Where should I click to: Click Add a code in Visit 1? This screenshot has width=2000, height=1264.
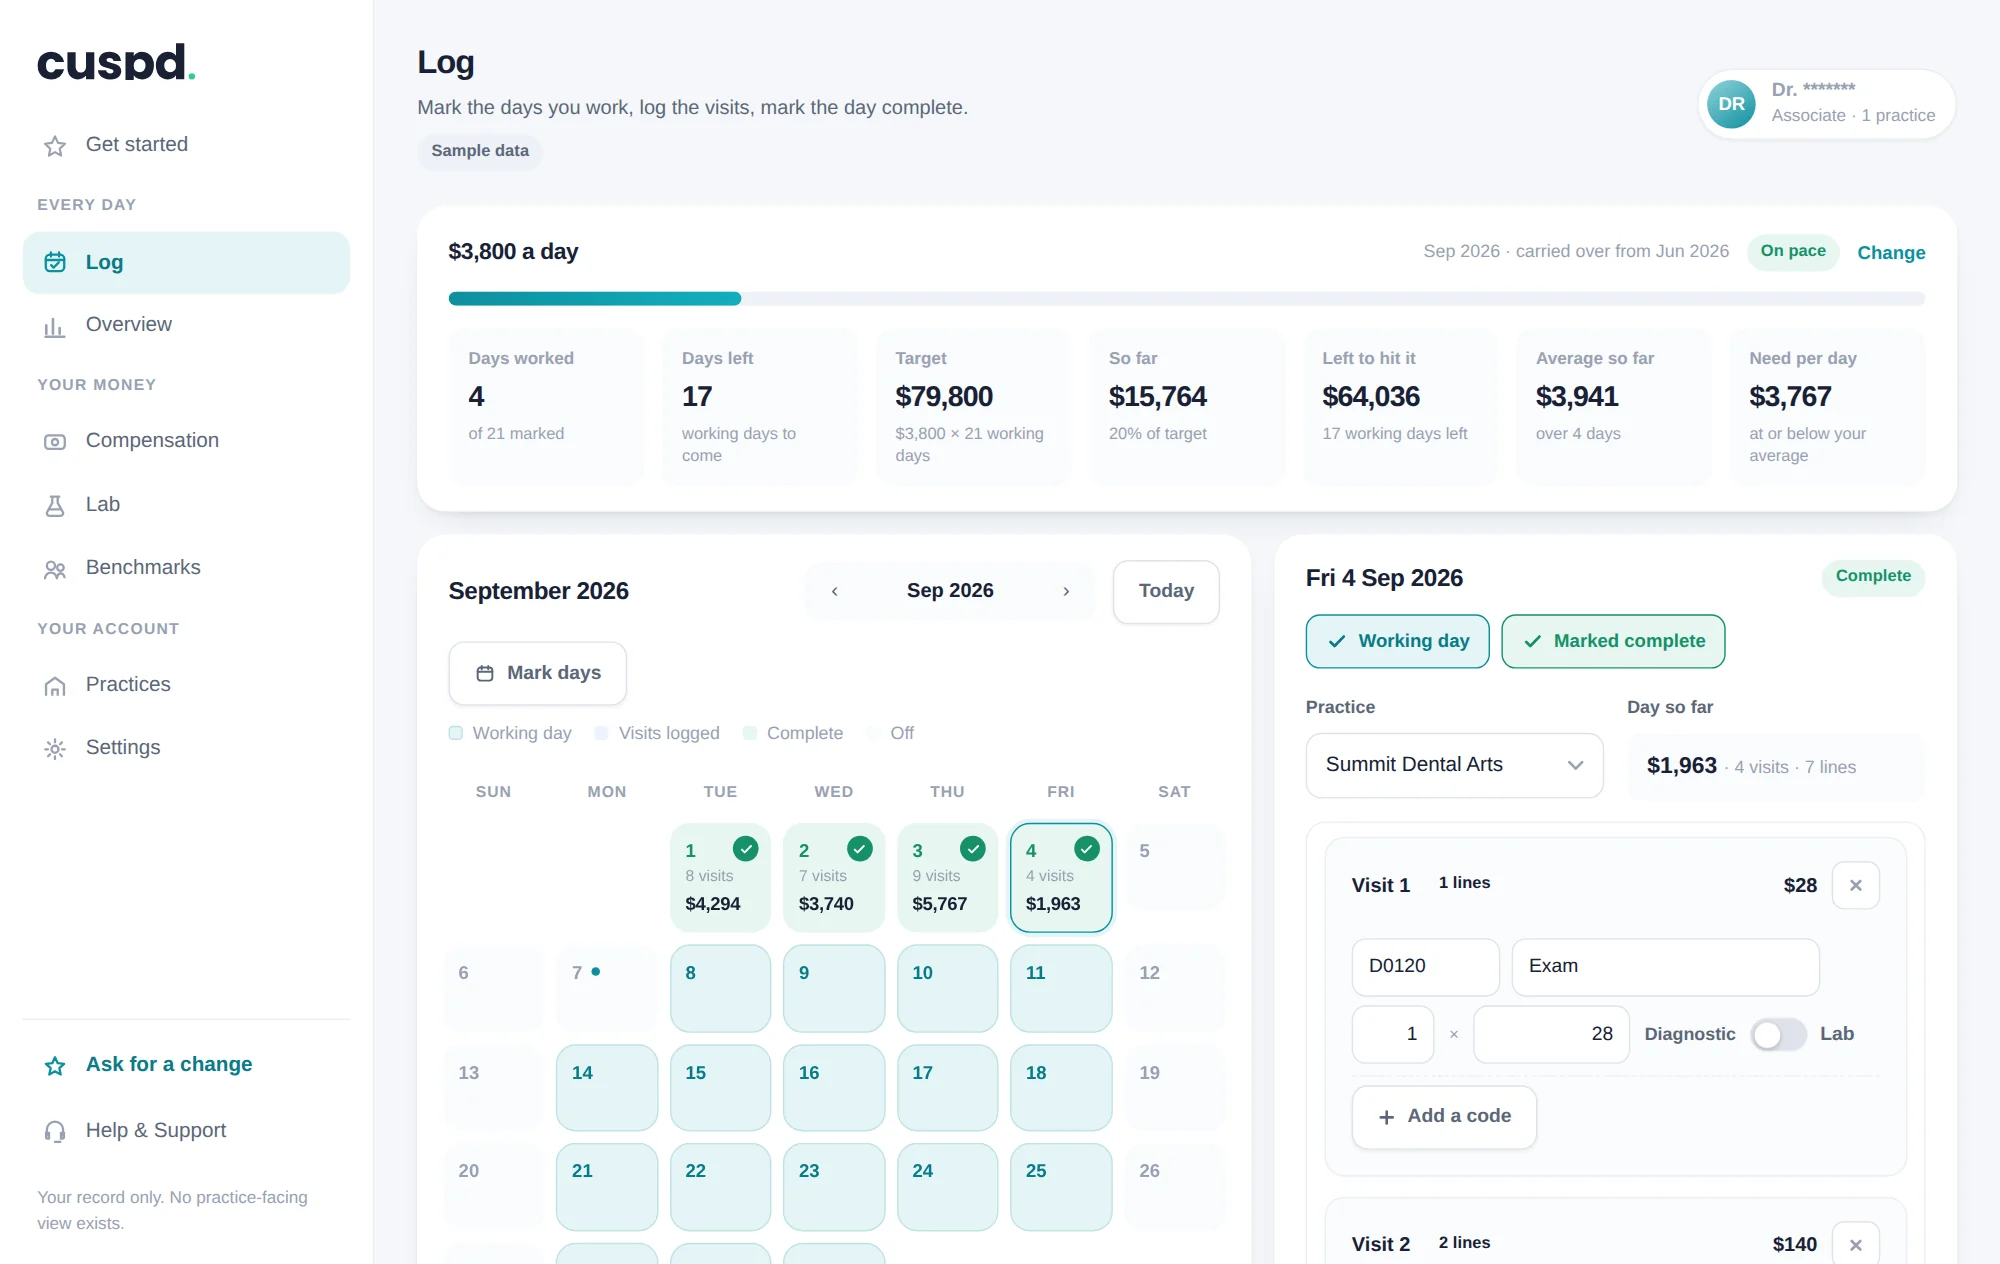click(1444, 1117)
